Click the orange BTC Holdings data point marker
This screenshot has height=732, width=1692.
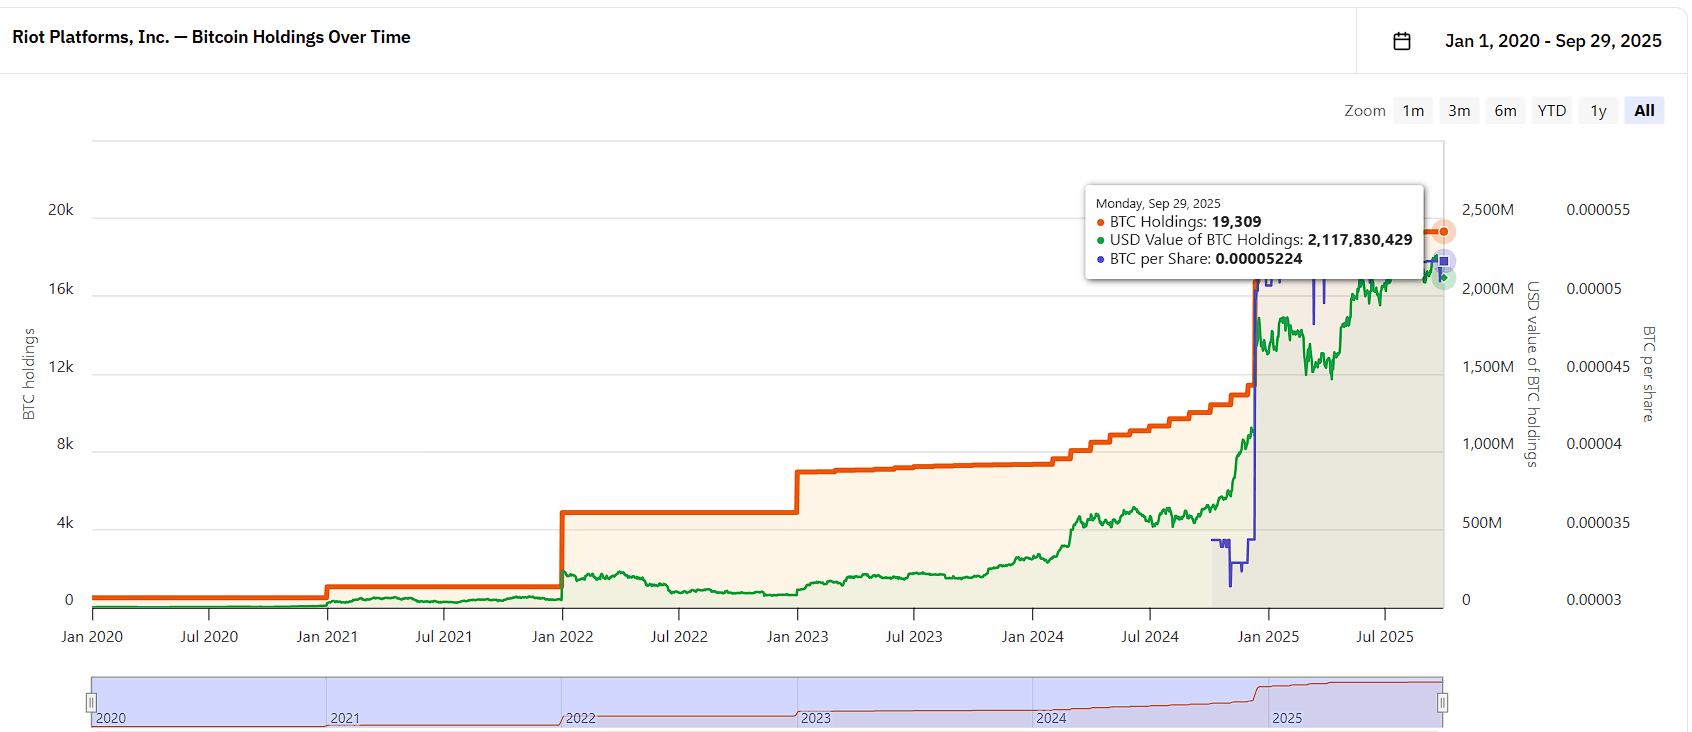point(1443,232)
